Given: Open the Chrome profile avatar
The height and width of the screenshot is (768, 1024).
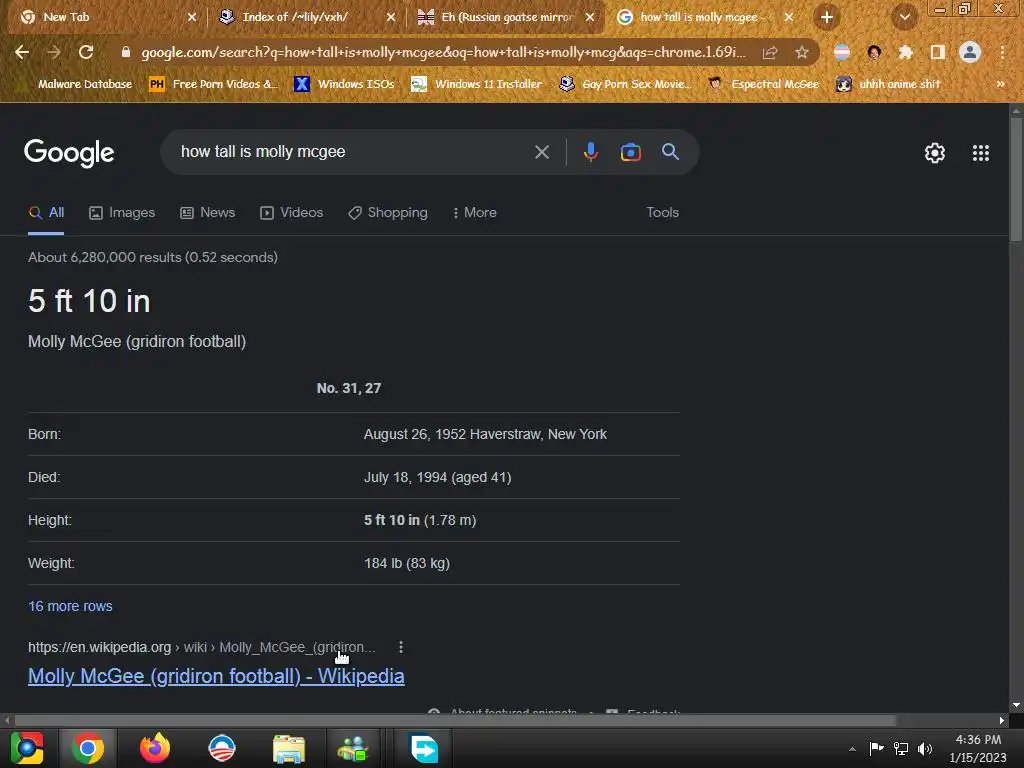Looking at the screenshot, I should (970, 52).
